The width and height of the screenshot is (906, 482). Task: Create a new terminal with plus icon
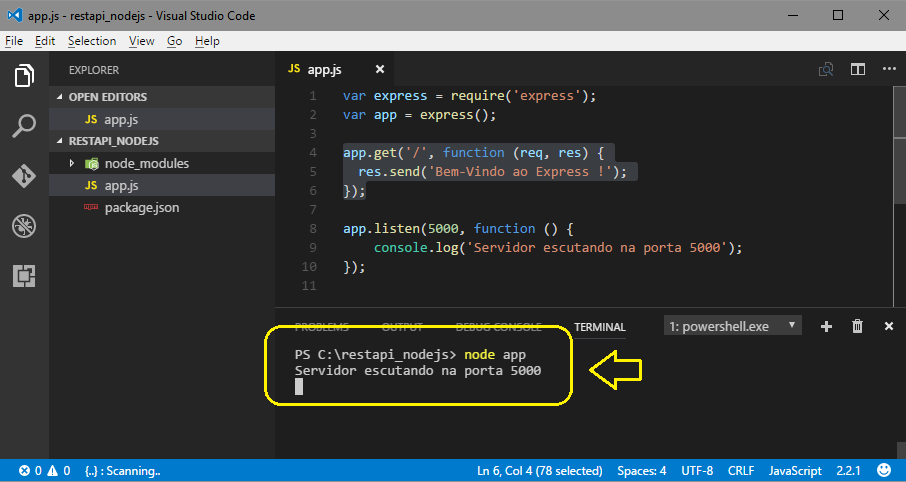(826, 327)
